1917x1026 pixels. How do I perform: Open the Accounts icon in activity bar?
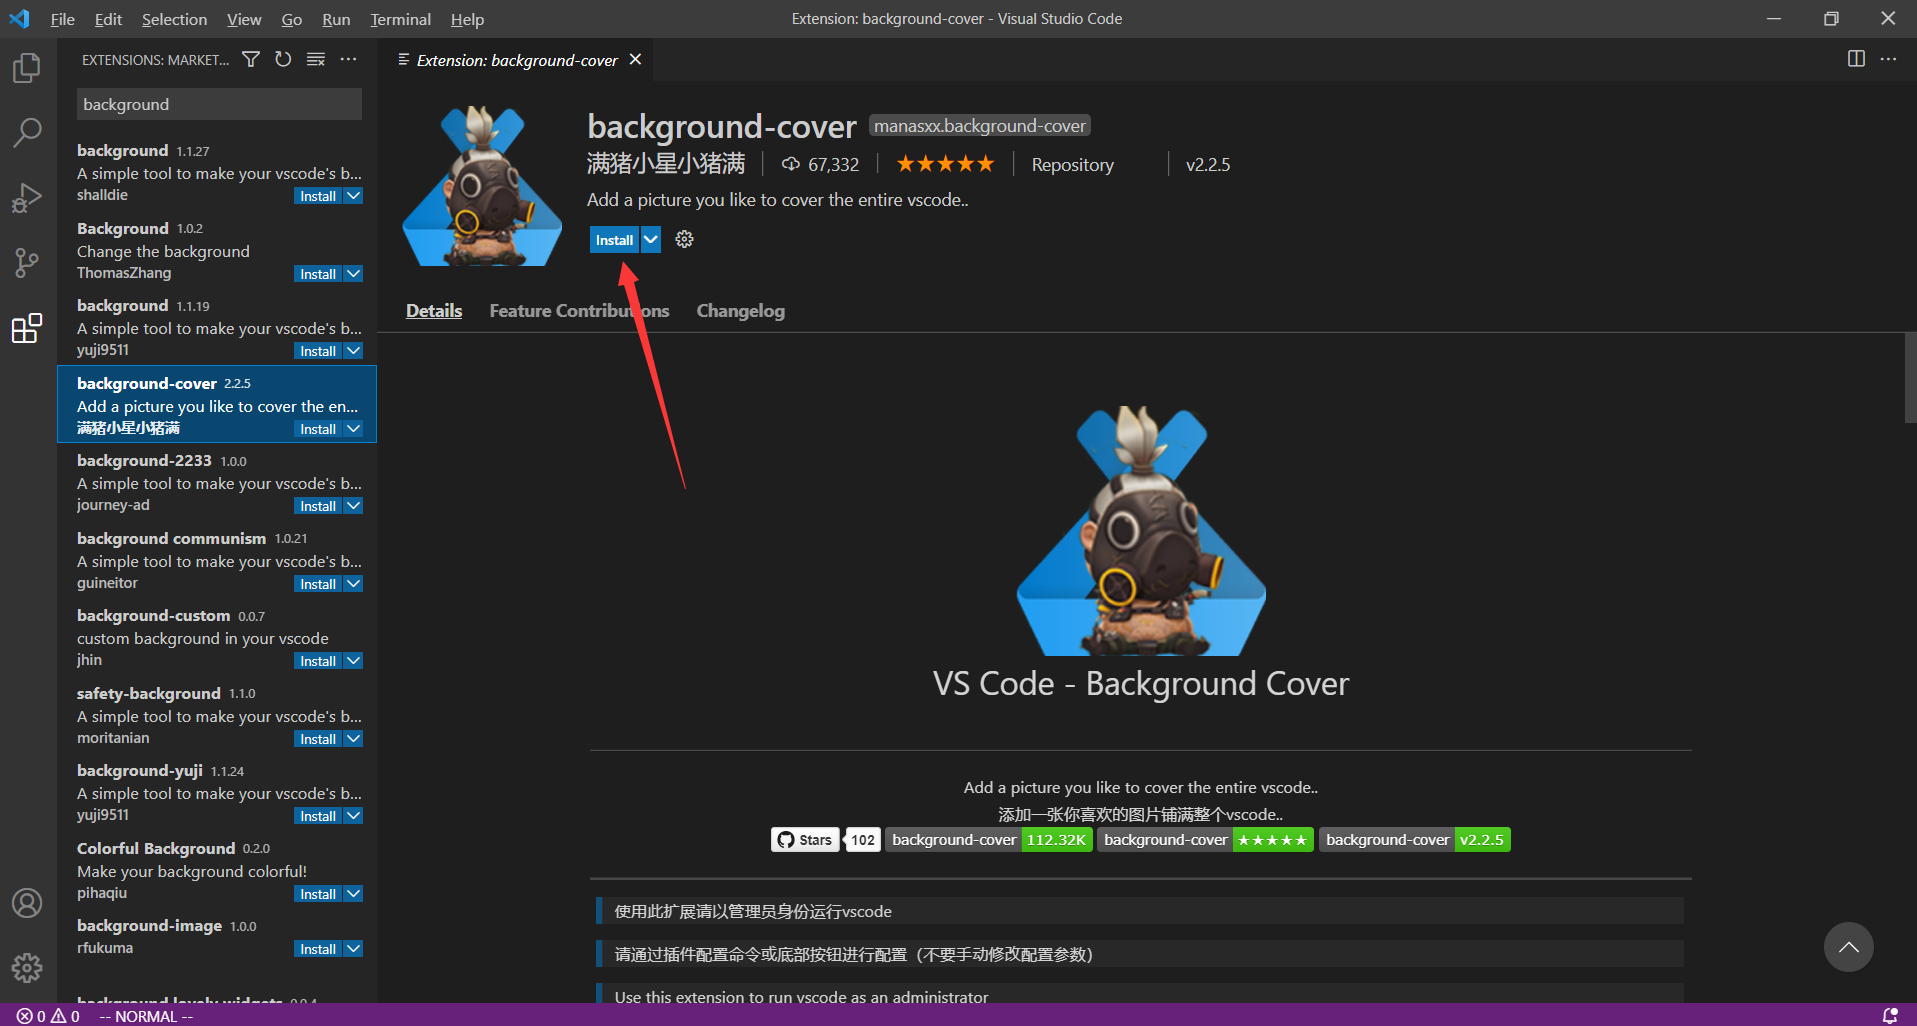click(x=27, y=903)
